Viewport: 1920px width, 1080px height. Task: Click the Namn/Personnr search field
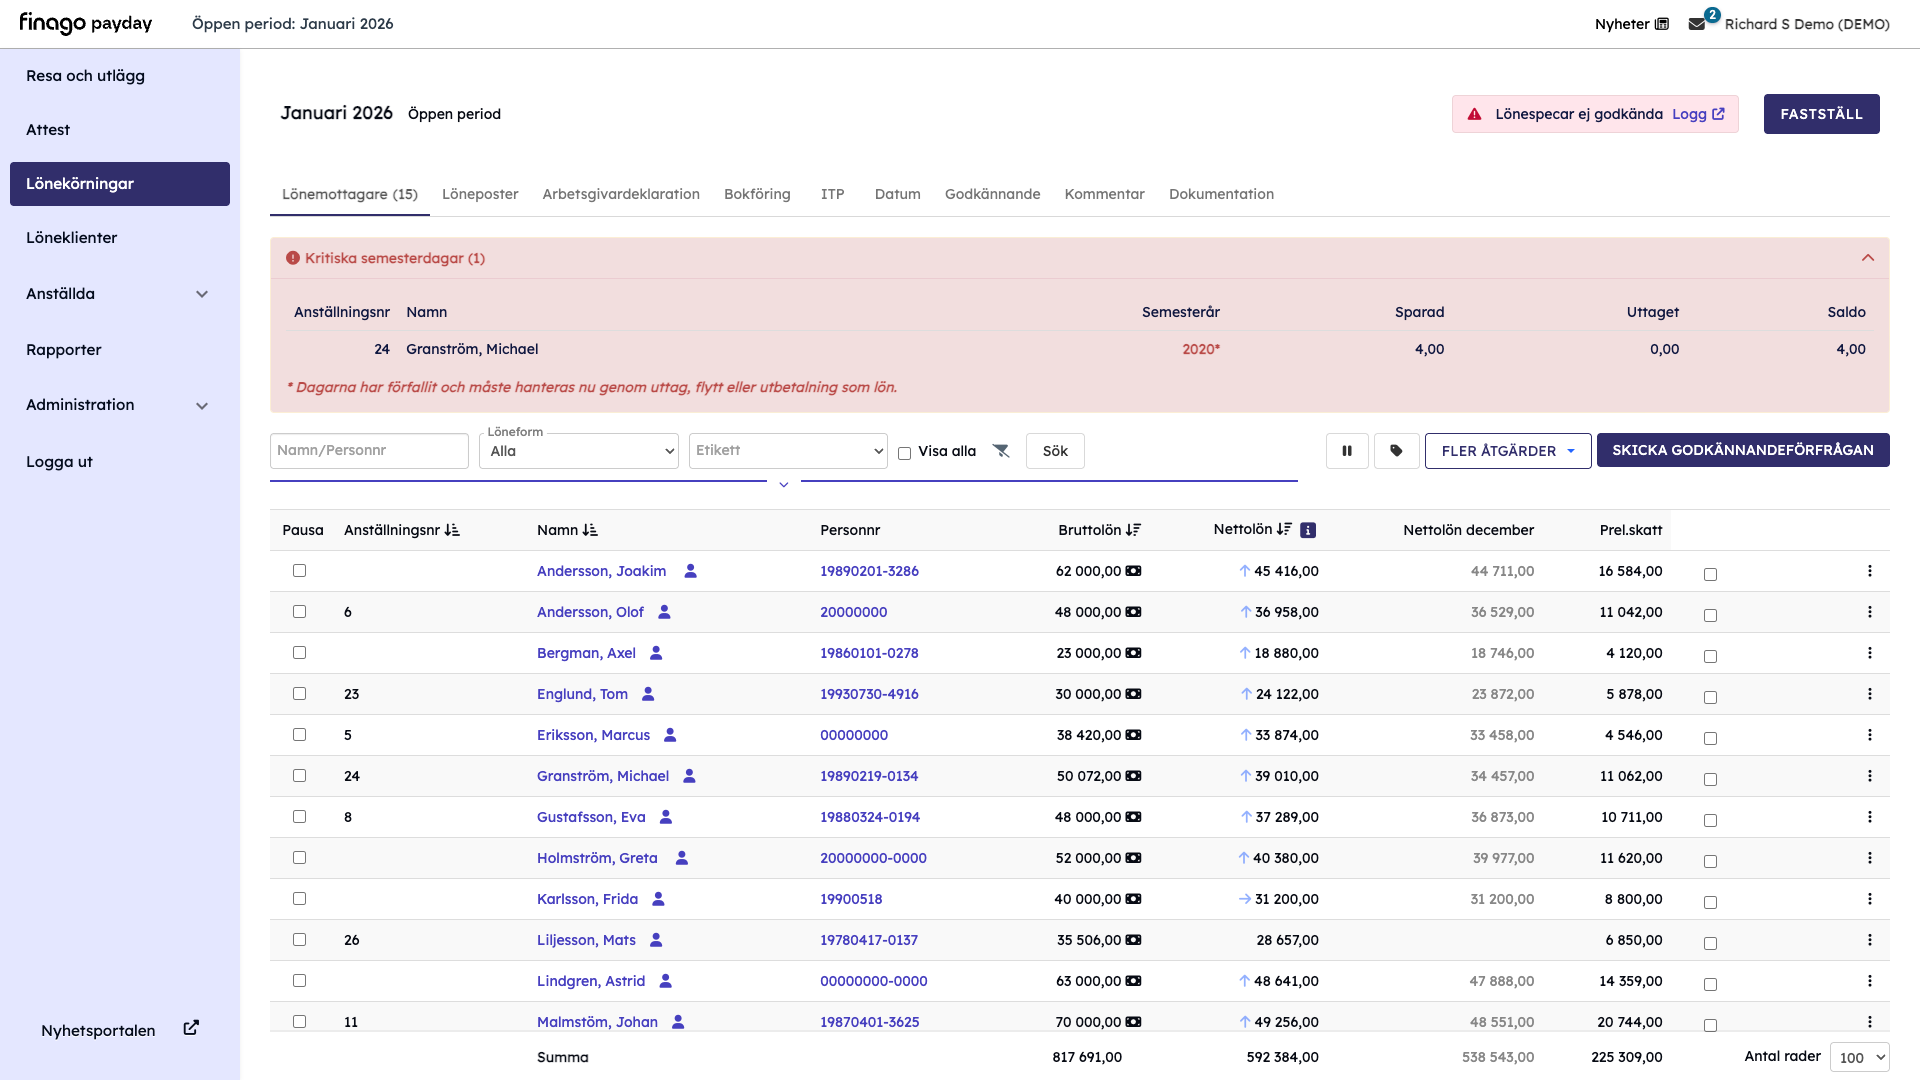pyautogui.click(x=368, y=451)
